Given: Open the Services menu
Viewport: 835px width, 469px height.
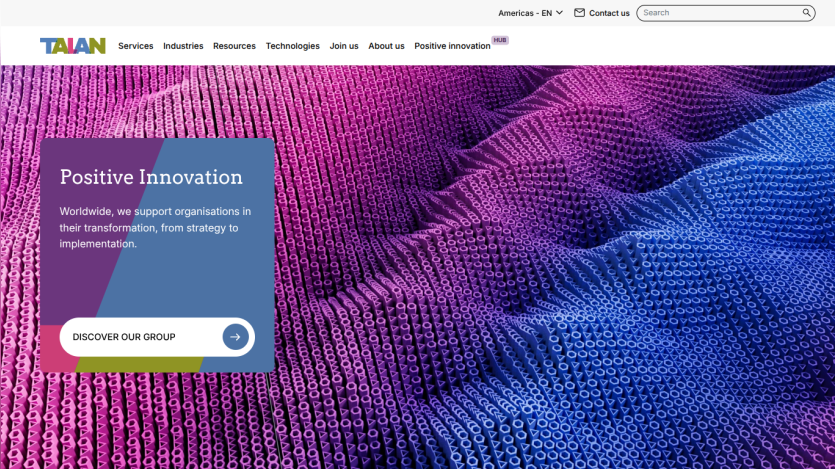Looking at the screenshot, I should pos(136,46).
